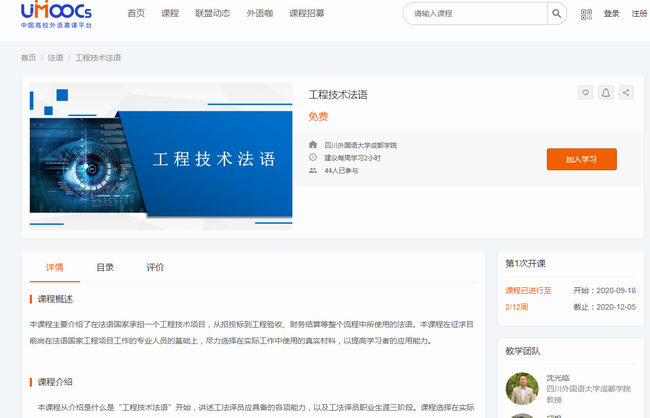The height and width of the screenshot is (418, 650).
Task: Click the notification bell icon
Action: pos(606,93)
